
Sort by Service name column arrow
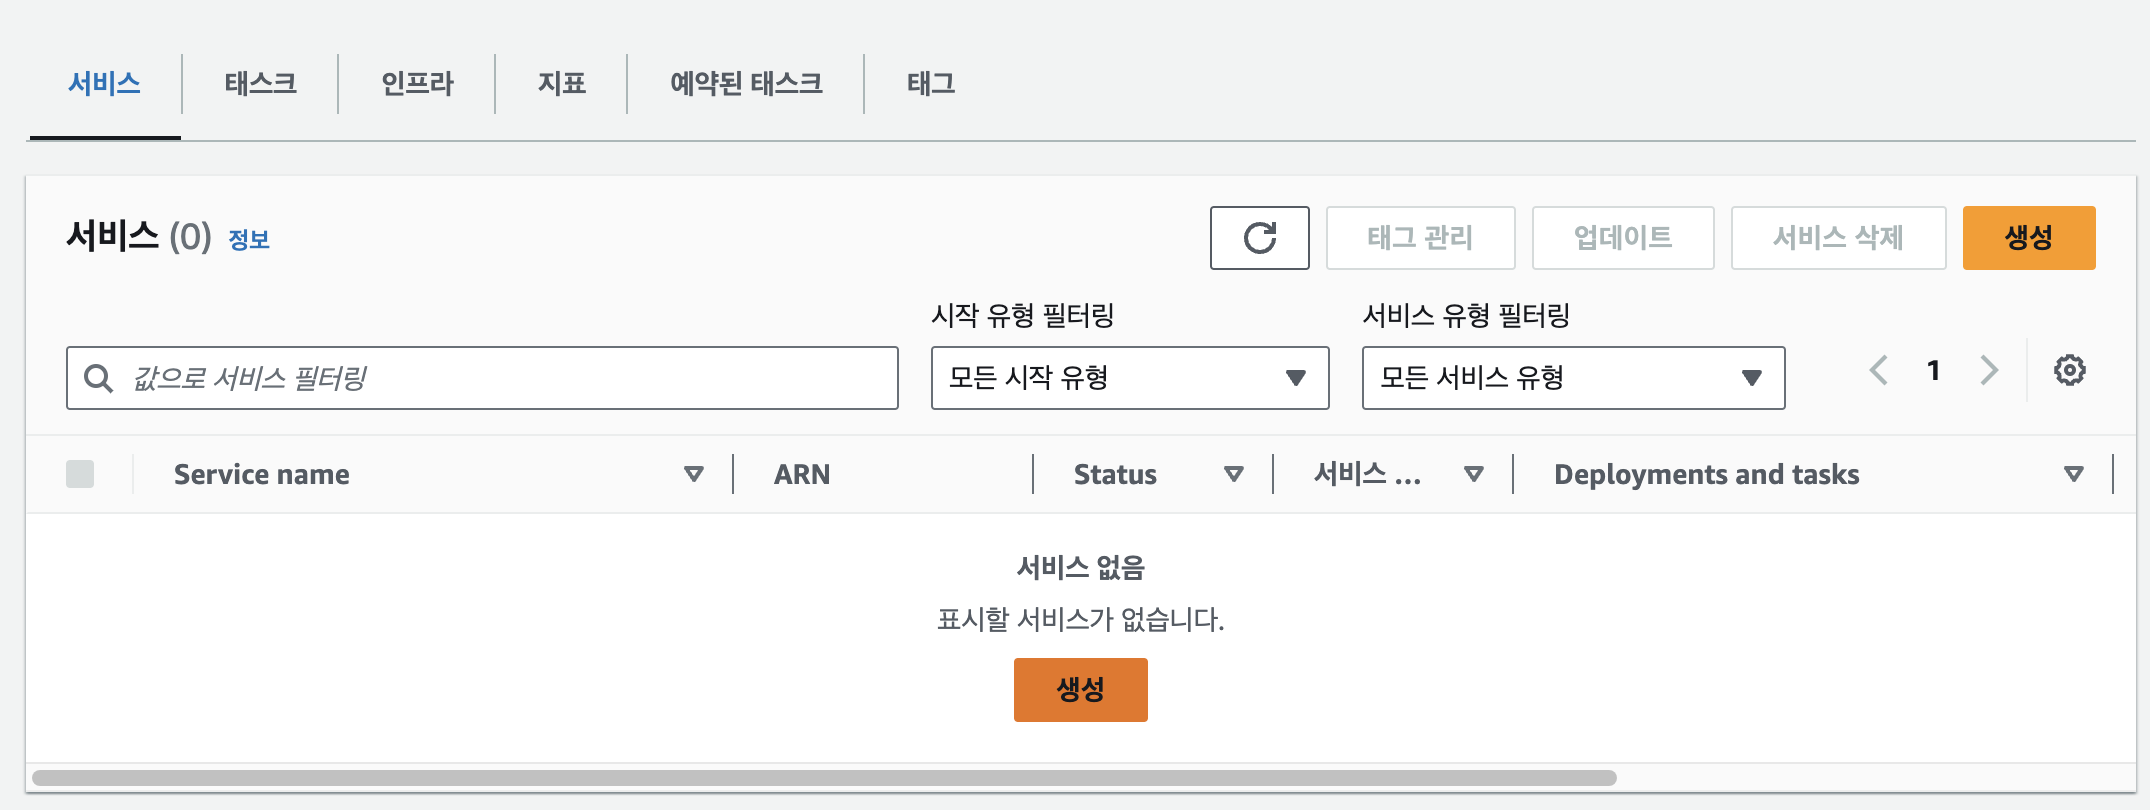pos(693,474)
